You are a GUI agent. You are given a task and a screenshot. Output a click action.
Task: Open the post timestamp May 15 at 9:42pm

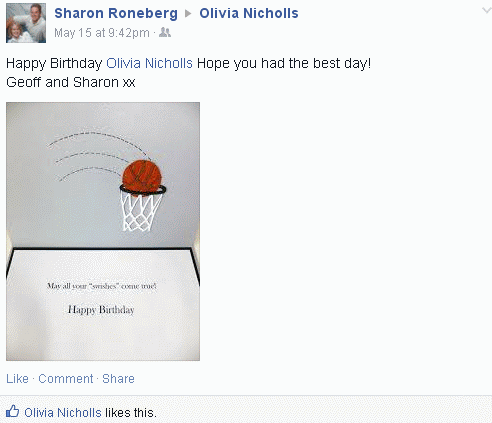click(x=102, y=33)
